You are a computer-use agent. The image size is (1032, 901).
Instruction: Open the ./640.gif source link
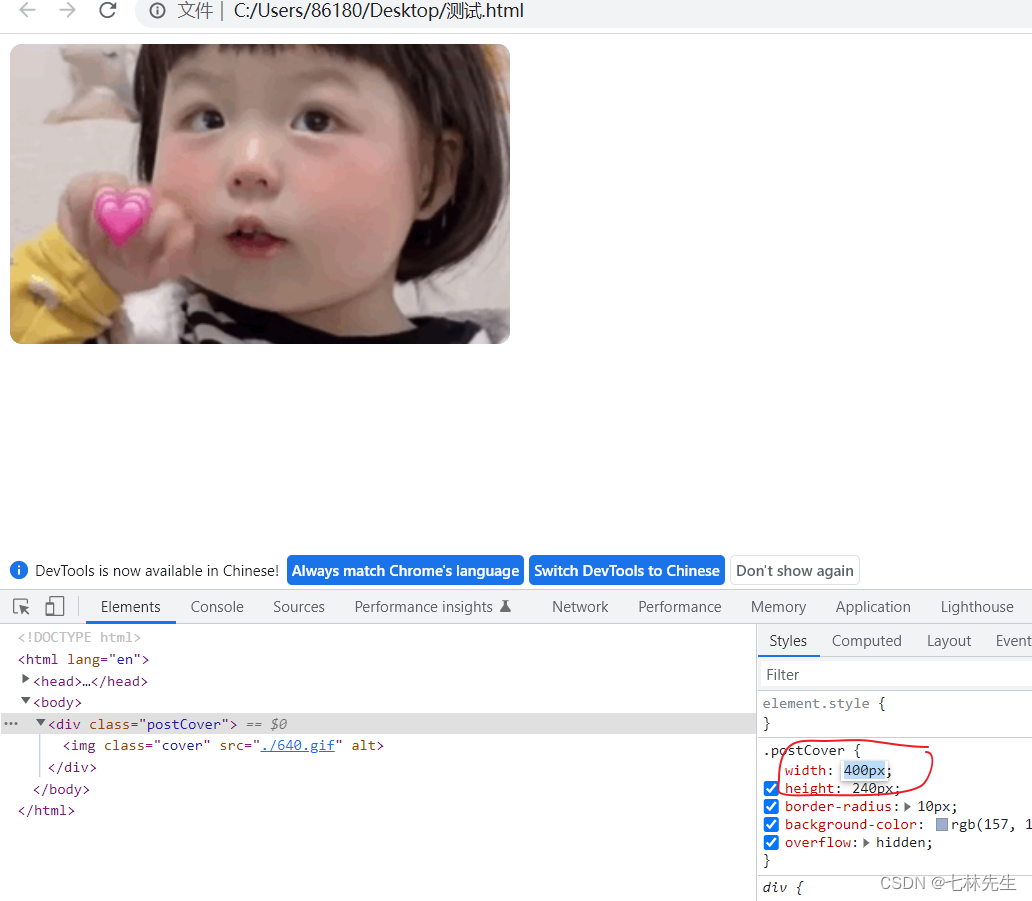click(x=297, y=745)
